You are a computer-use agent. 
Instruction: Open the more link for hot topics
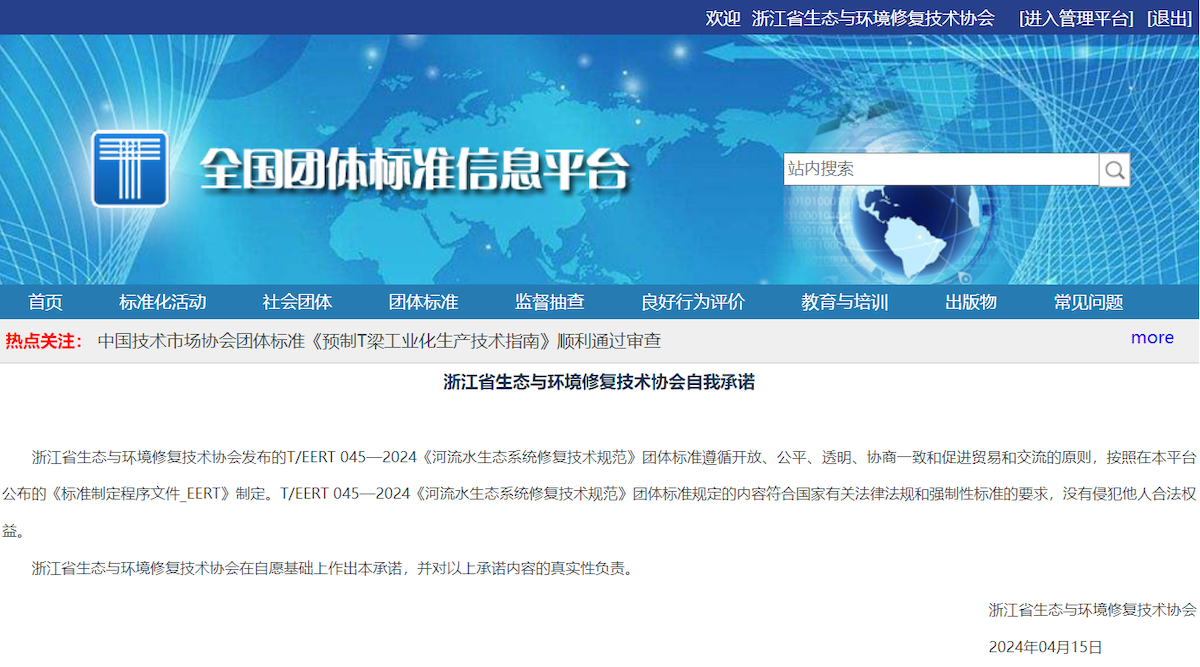1152,338
